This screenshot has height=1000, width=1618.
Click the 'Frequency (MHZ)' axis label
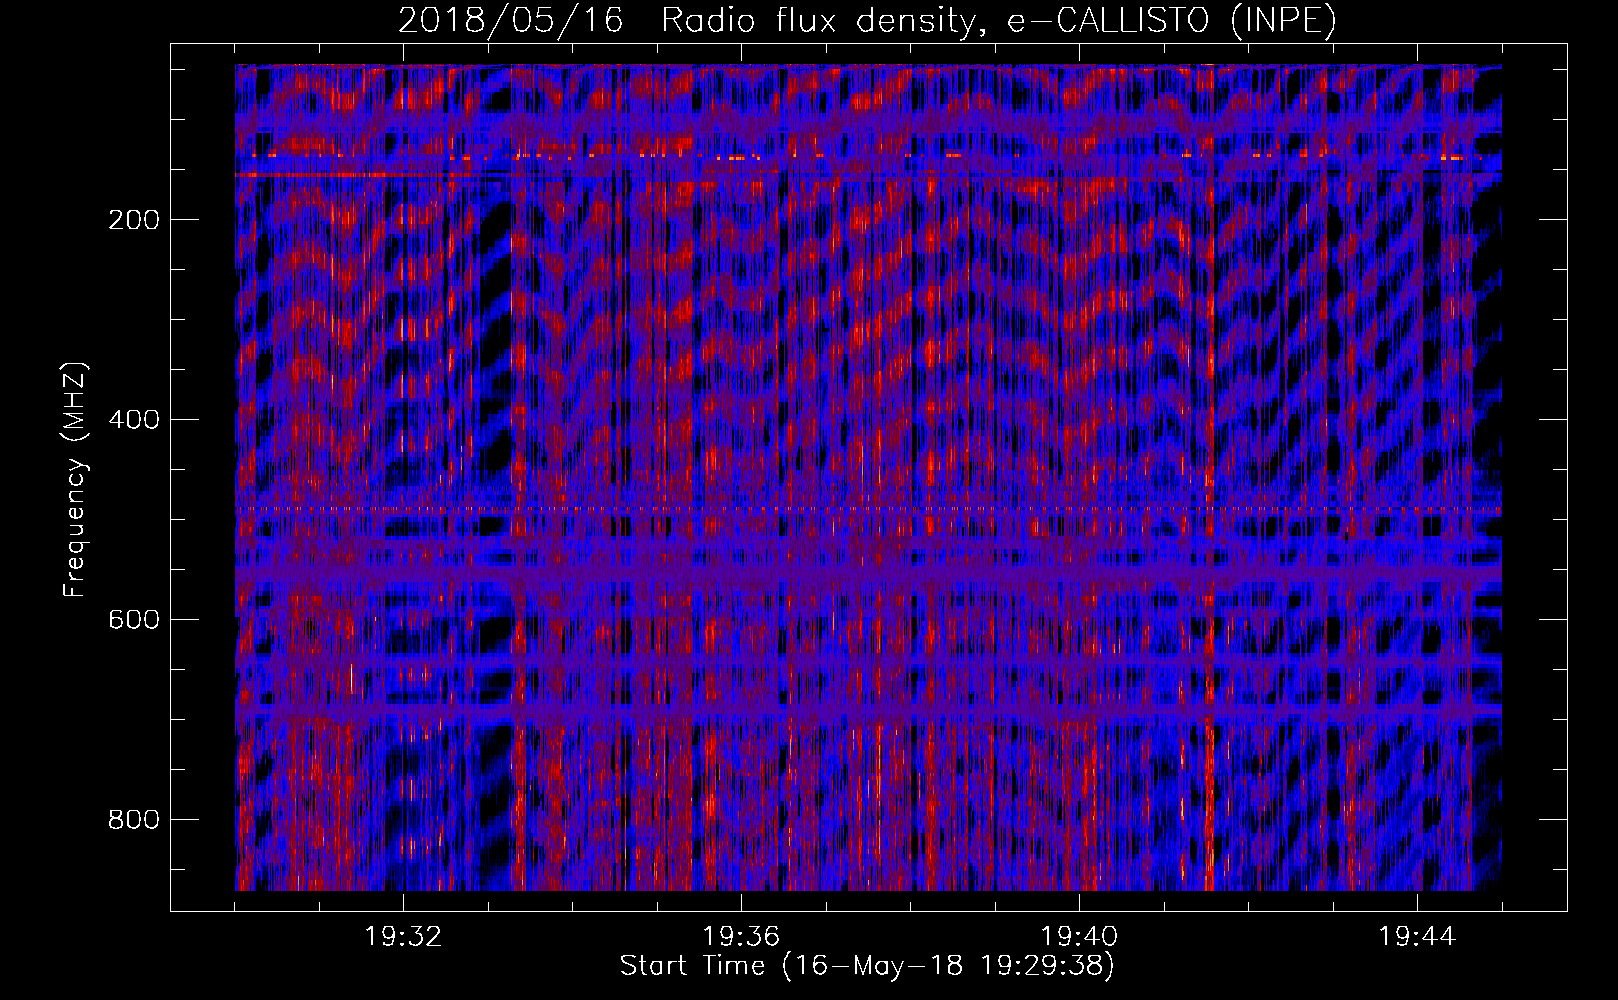pos(75,480)
